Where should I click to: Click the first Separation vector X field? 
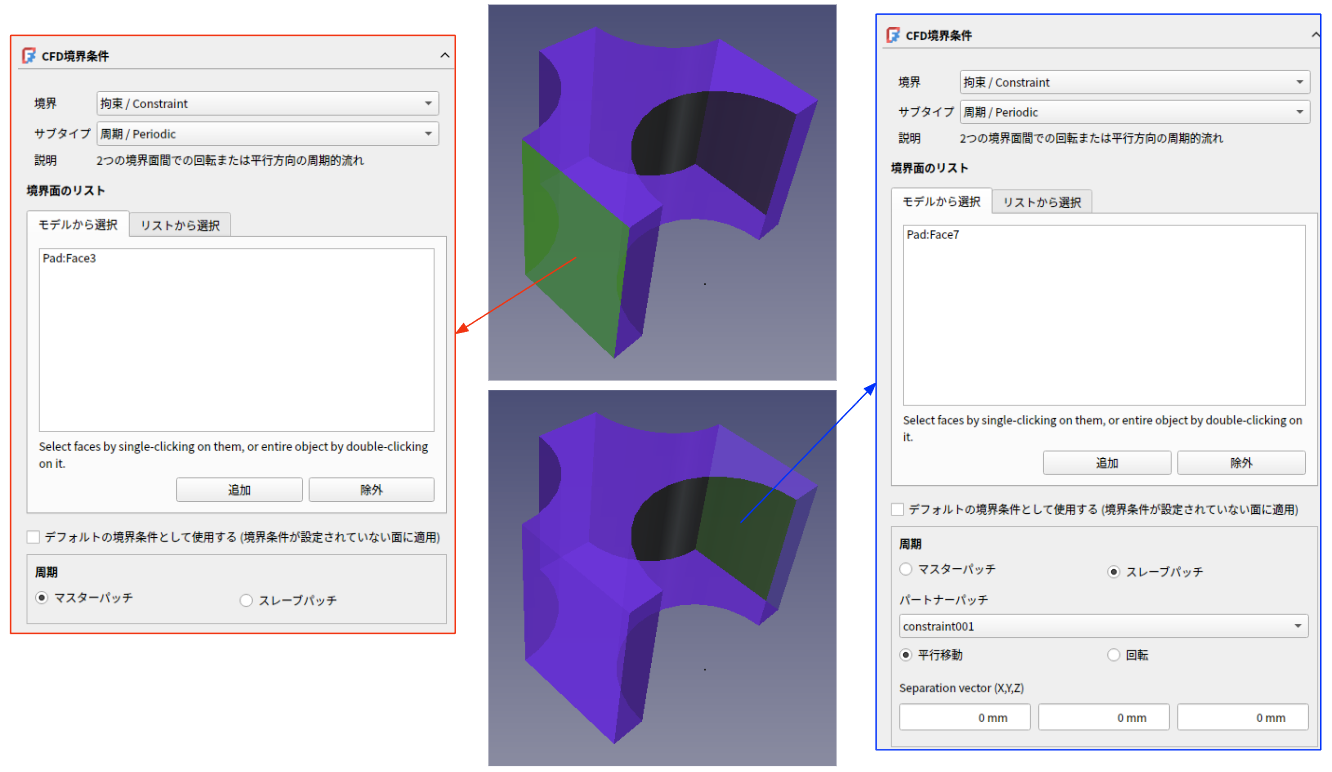(x=966, y=717)
